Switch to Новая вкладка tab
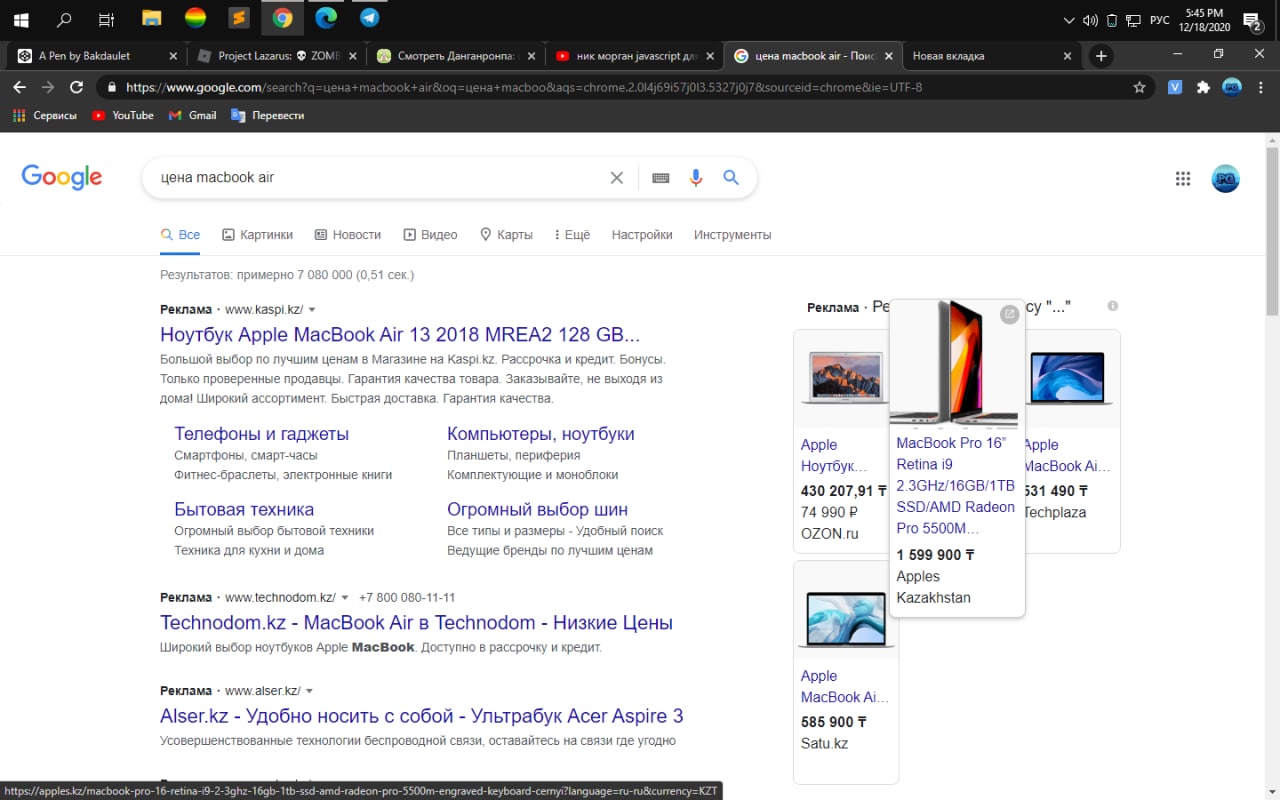 pyautogui.click(x=991, y=56)
